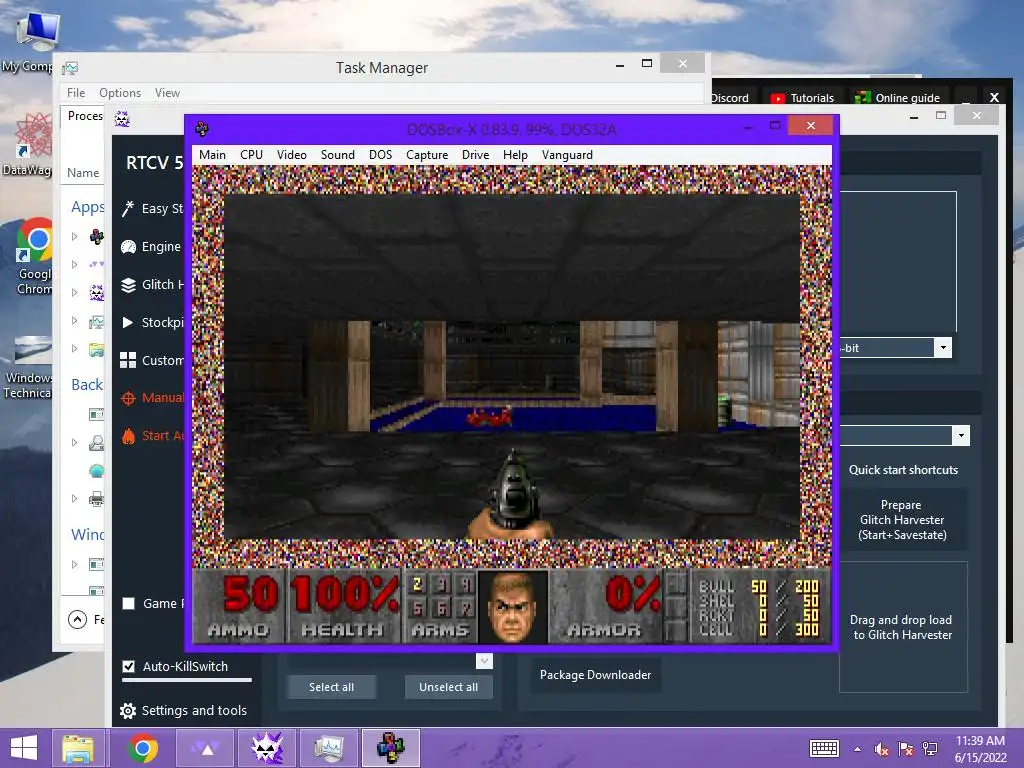Click the RTCV window title icon
This screenshot has height=768, width=1024.
122,119
